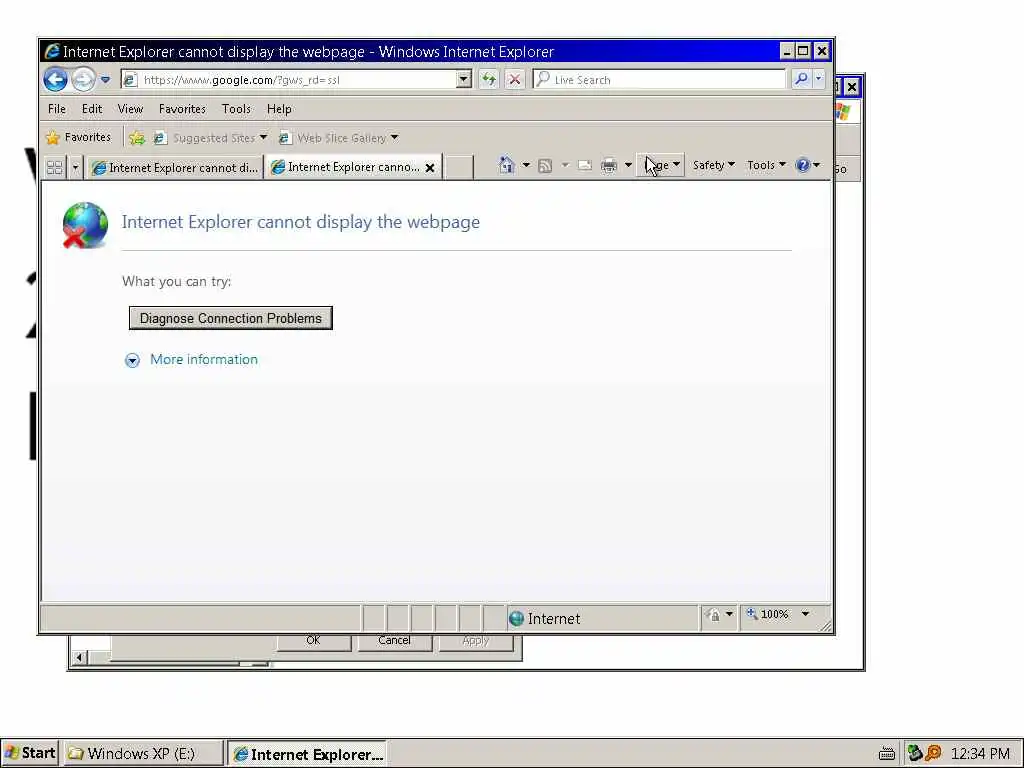The width and height of the screenshot is (1024, 768).
Task: Expand the zoom level dropdown arrow
Action: coord(805,614)
